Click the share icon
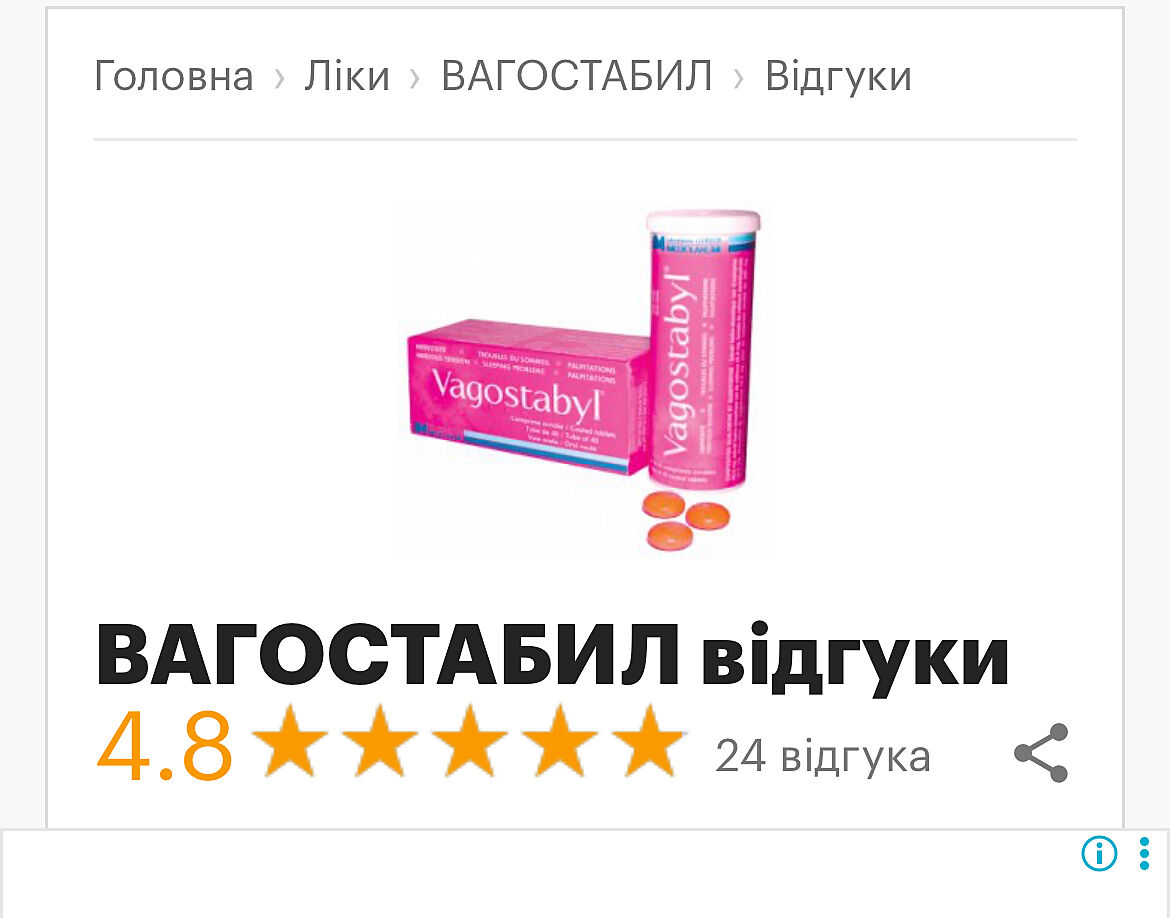This screenshot has height=918, width=1170. 1041,752
